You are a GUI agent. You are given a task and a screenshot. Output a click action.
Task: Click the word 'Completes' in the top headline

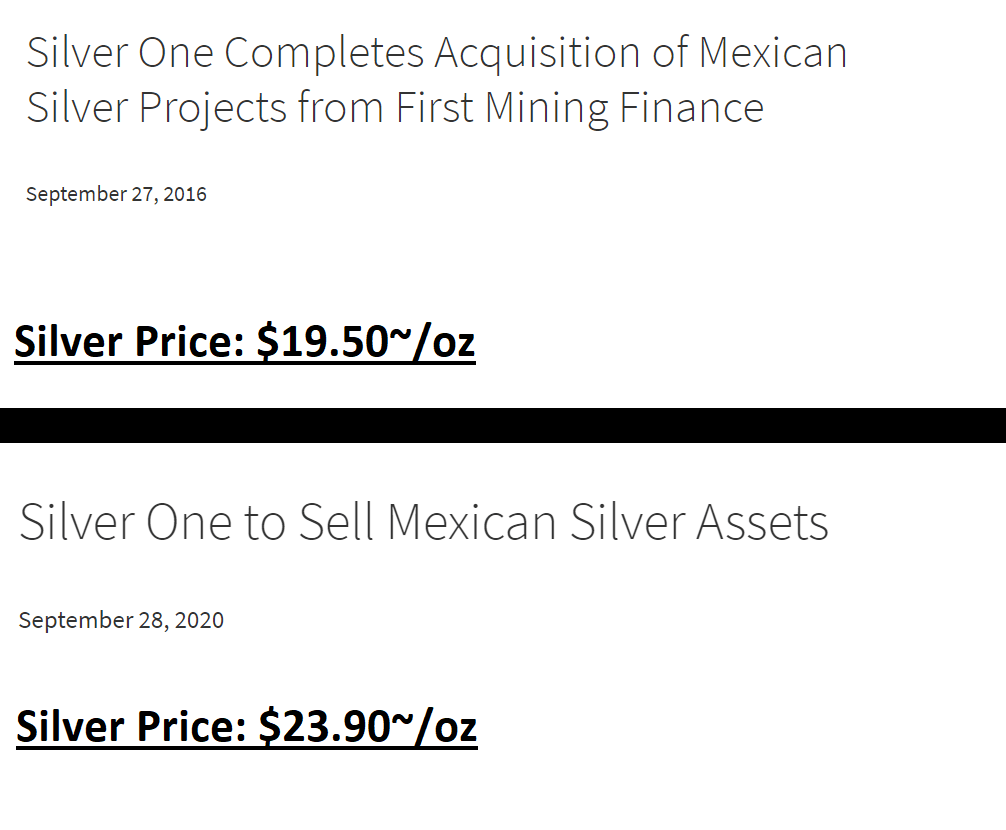[x=324, y=54]
